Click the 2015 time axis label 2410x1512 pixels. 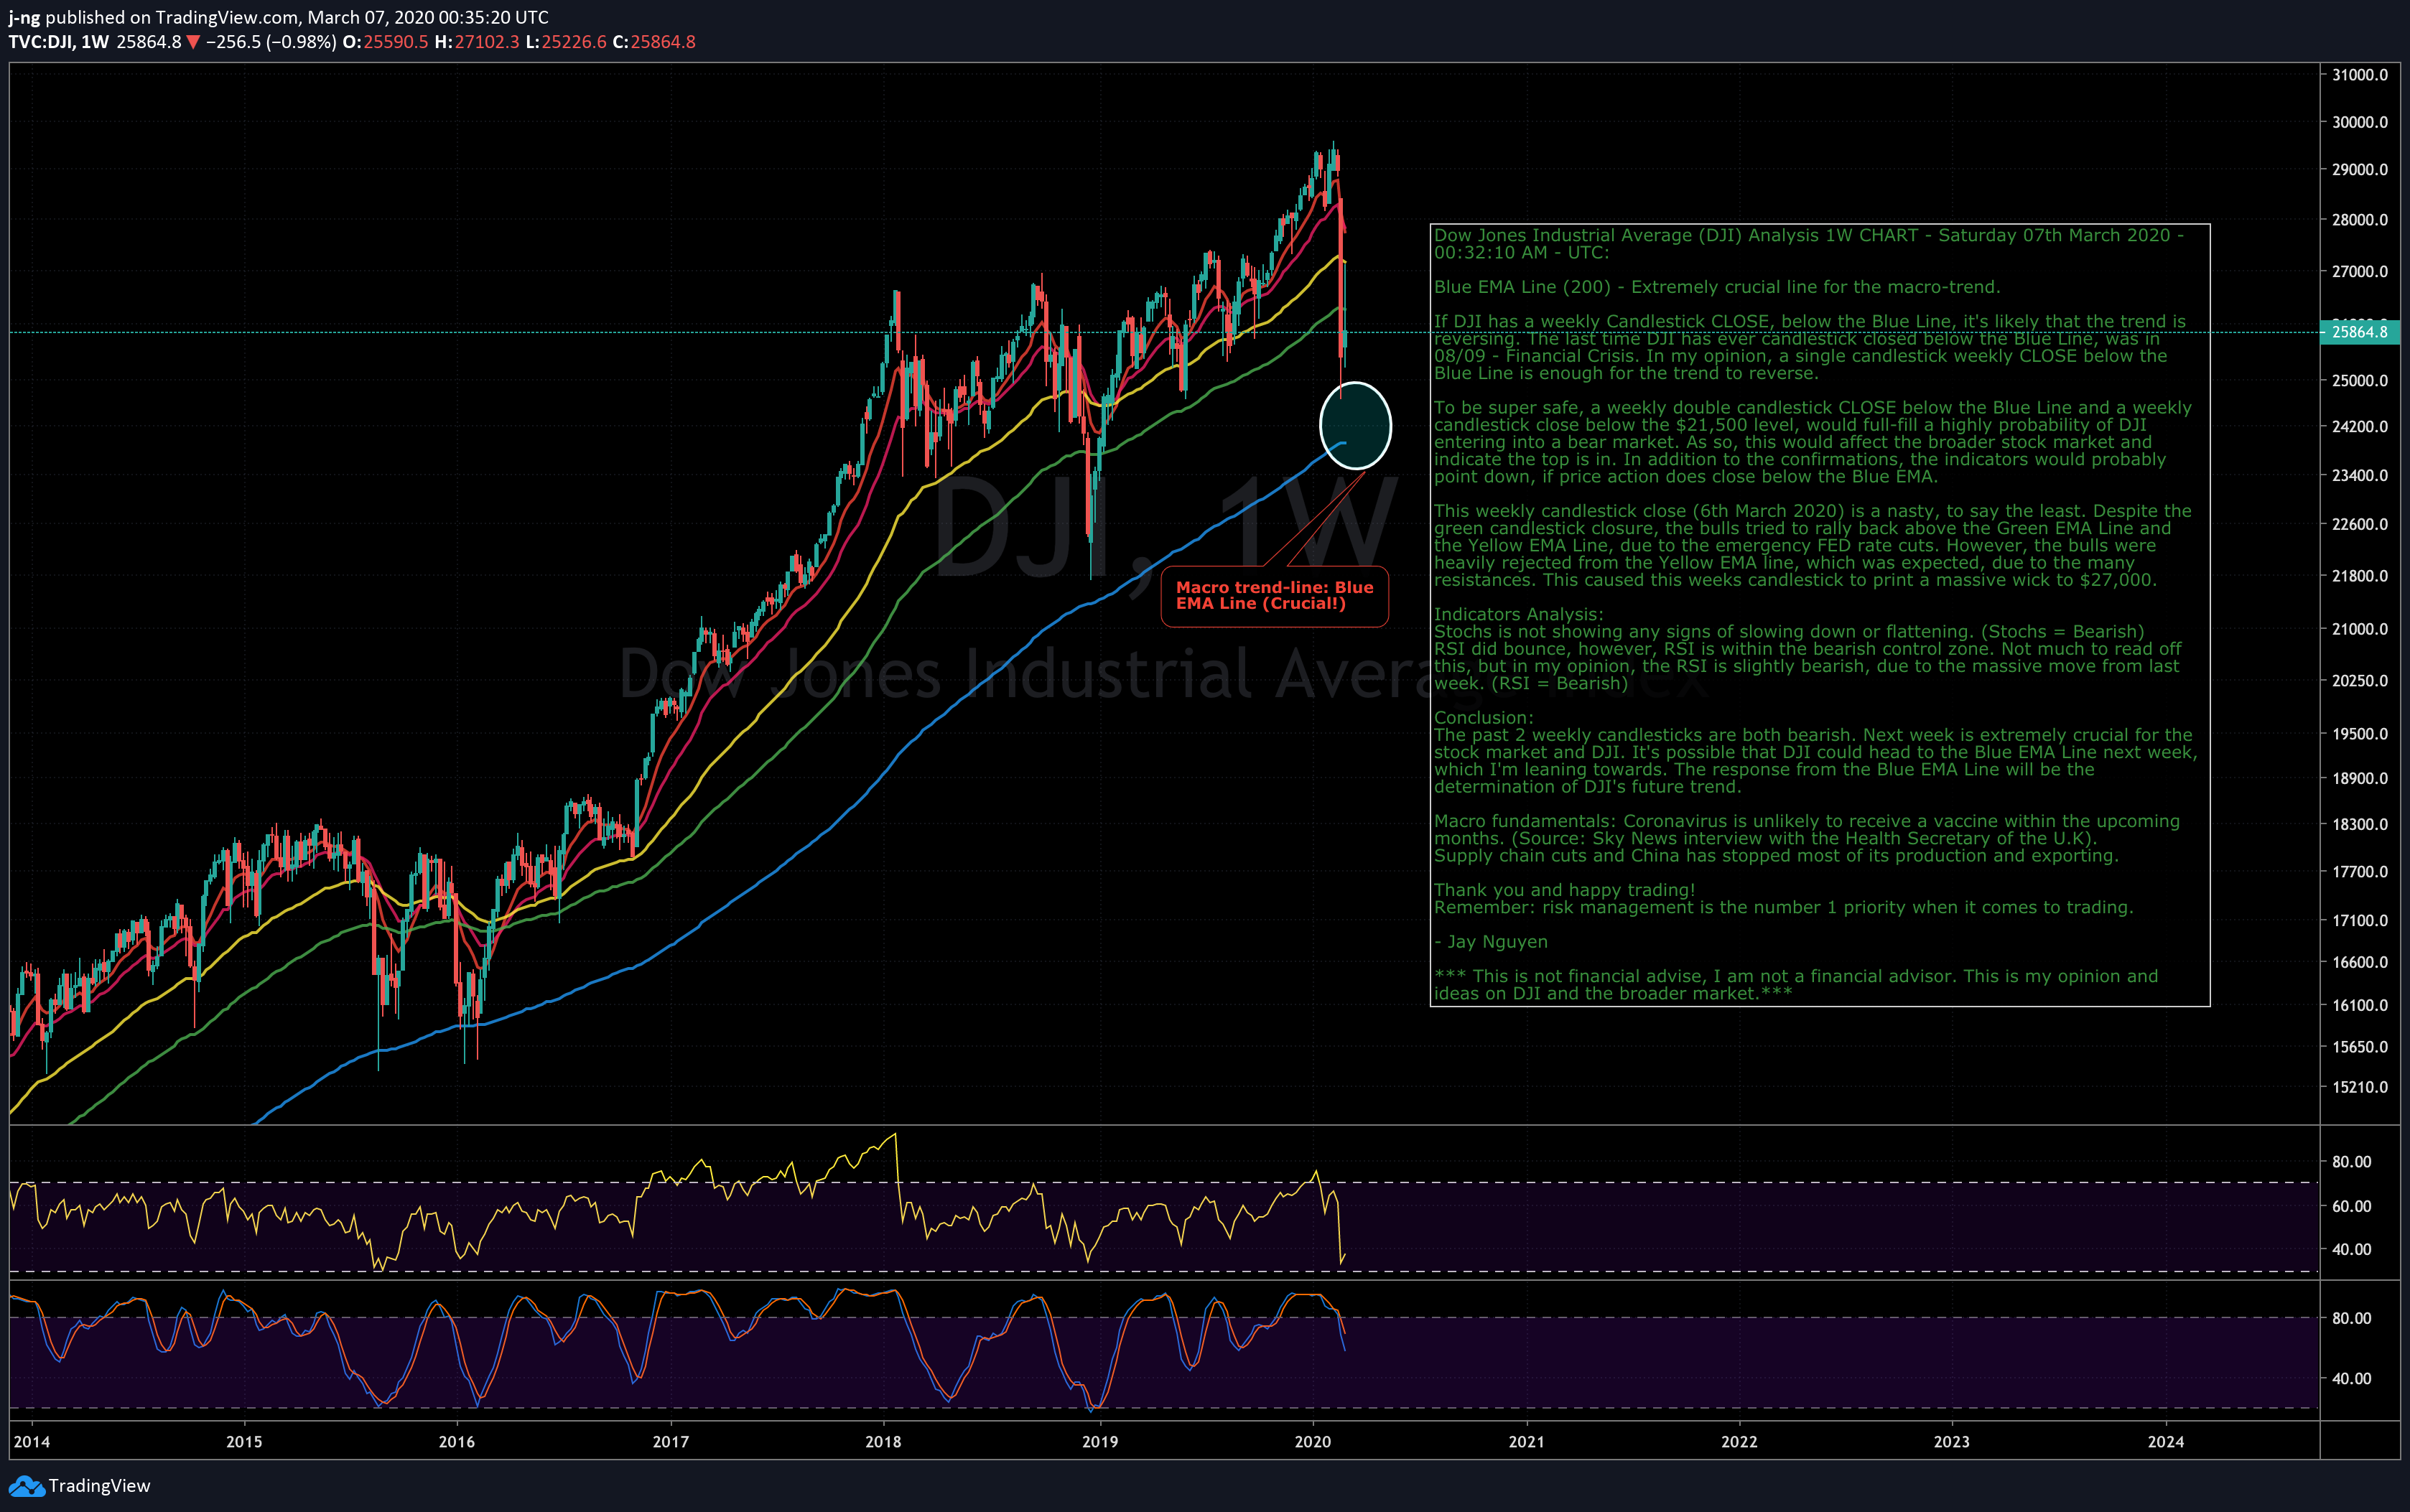(x=244, y=1441)
